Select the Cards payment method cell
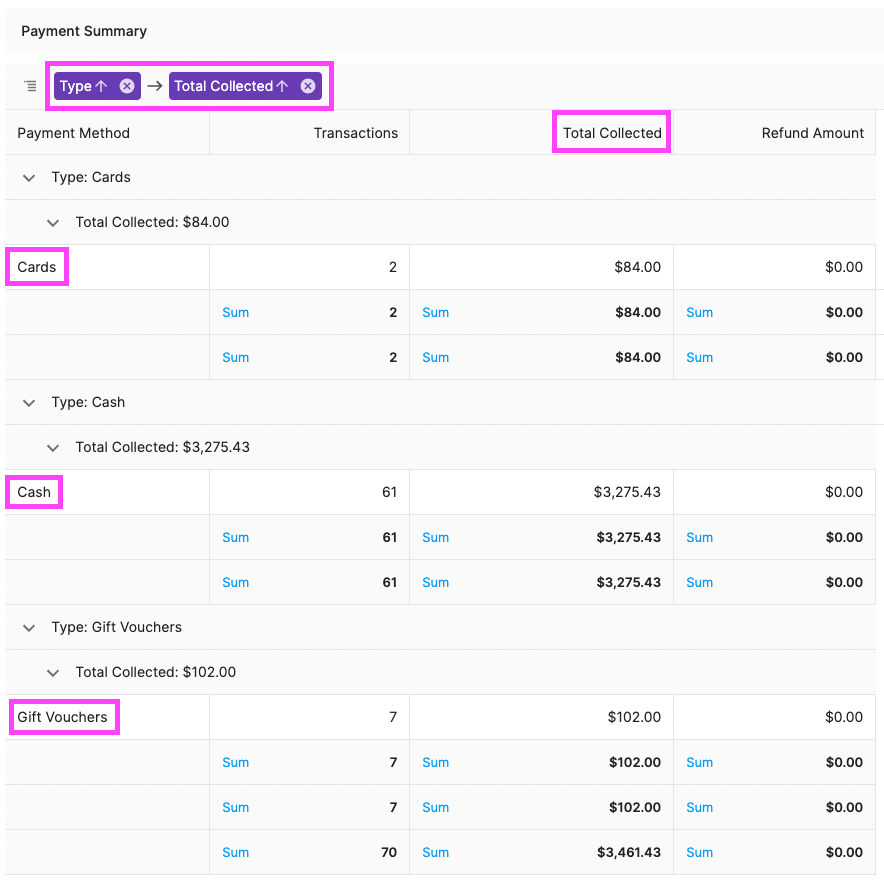This screenshot has width=884, height=881. (x=37, y=267)
